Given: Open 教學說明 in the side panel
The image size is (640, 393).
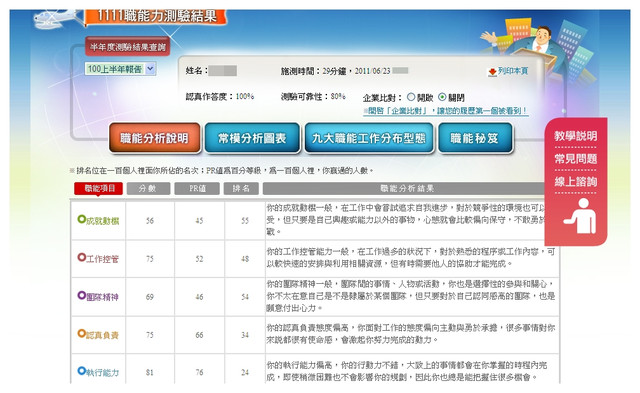Looking at the screenshot, I should 576,135.
